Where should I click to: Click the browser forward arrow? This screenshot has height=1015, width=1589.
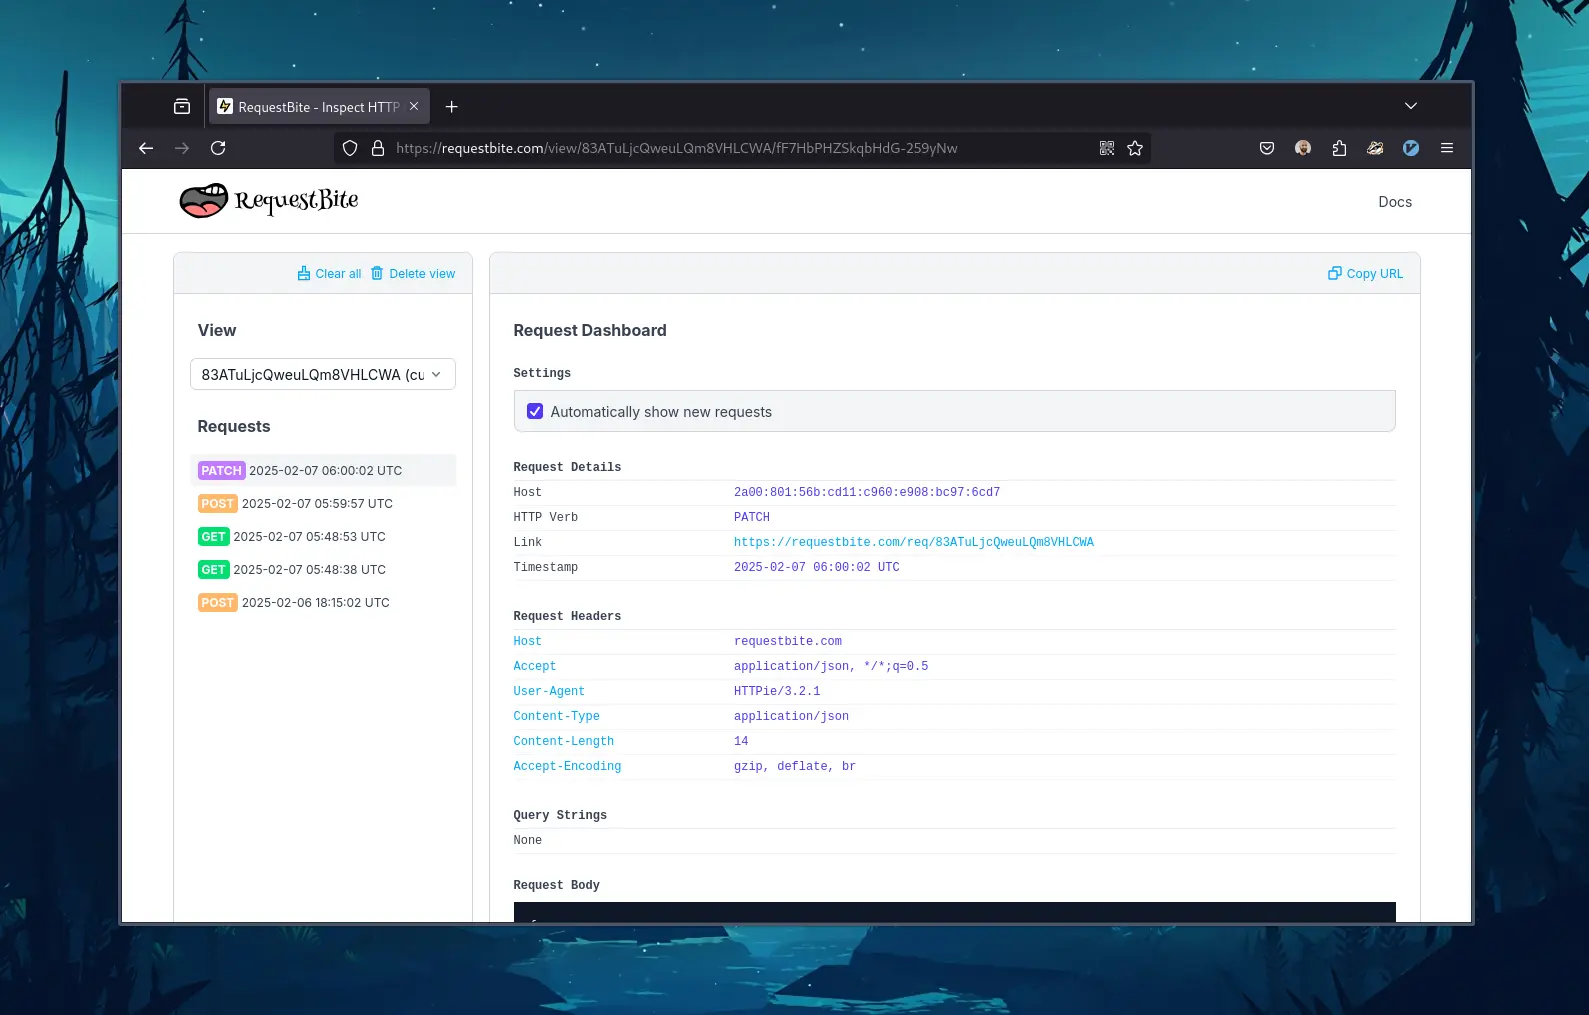(182, 148)
